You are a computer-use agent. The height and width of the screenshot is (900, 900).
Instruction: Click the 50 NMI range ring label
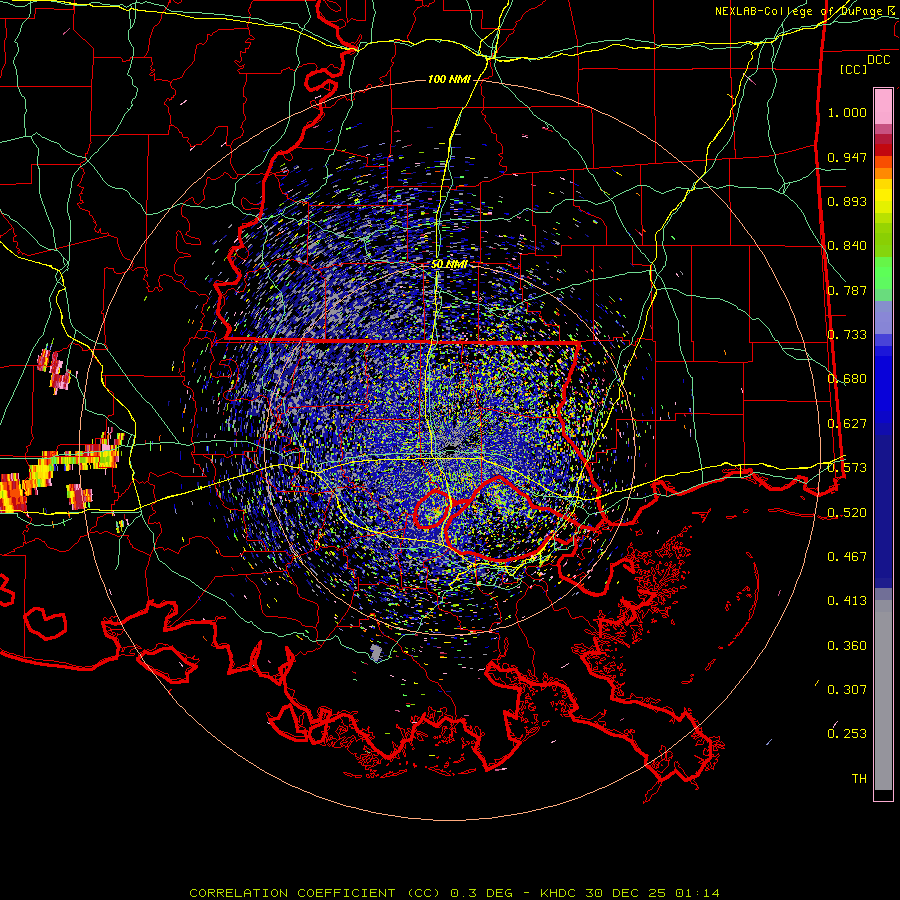[449, 264]
